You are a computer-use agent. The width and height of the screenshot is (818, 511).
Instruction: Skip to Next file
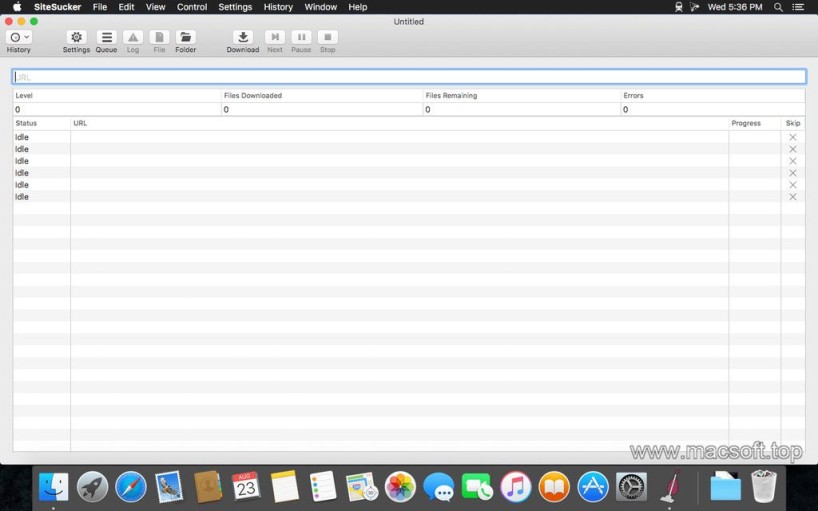274,37
